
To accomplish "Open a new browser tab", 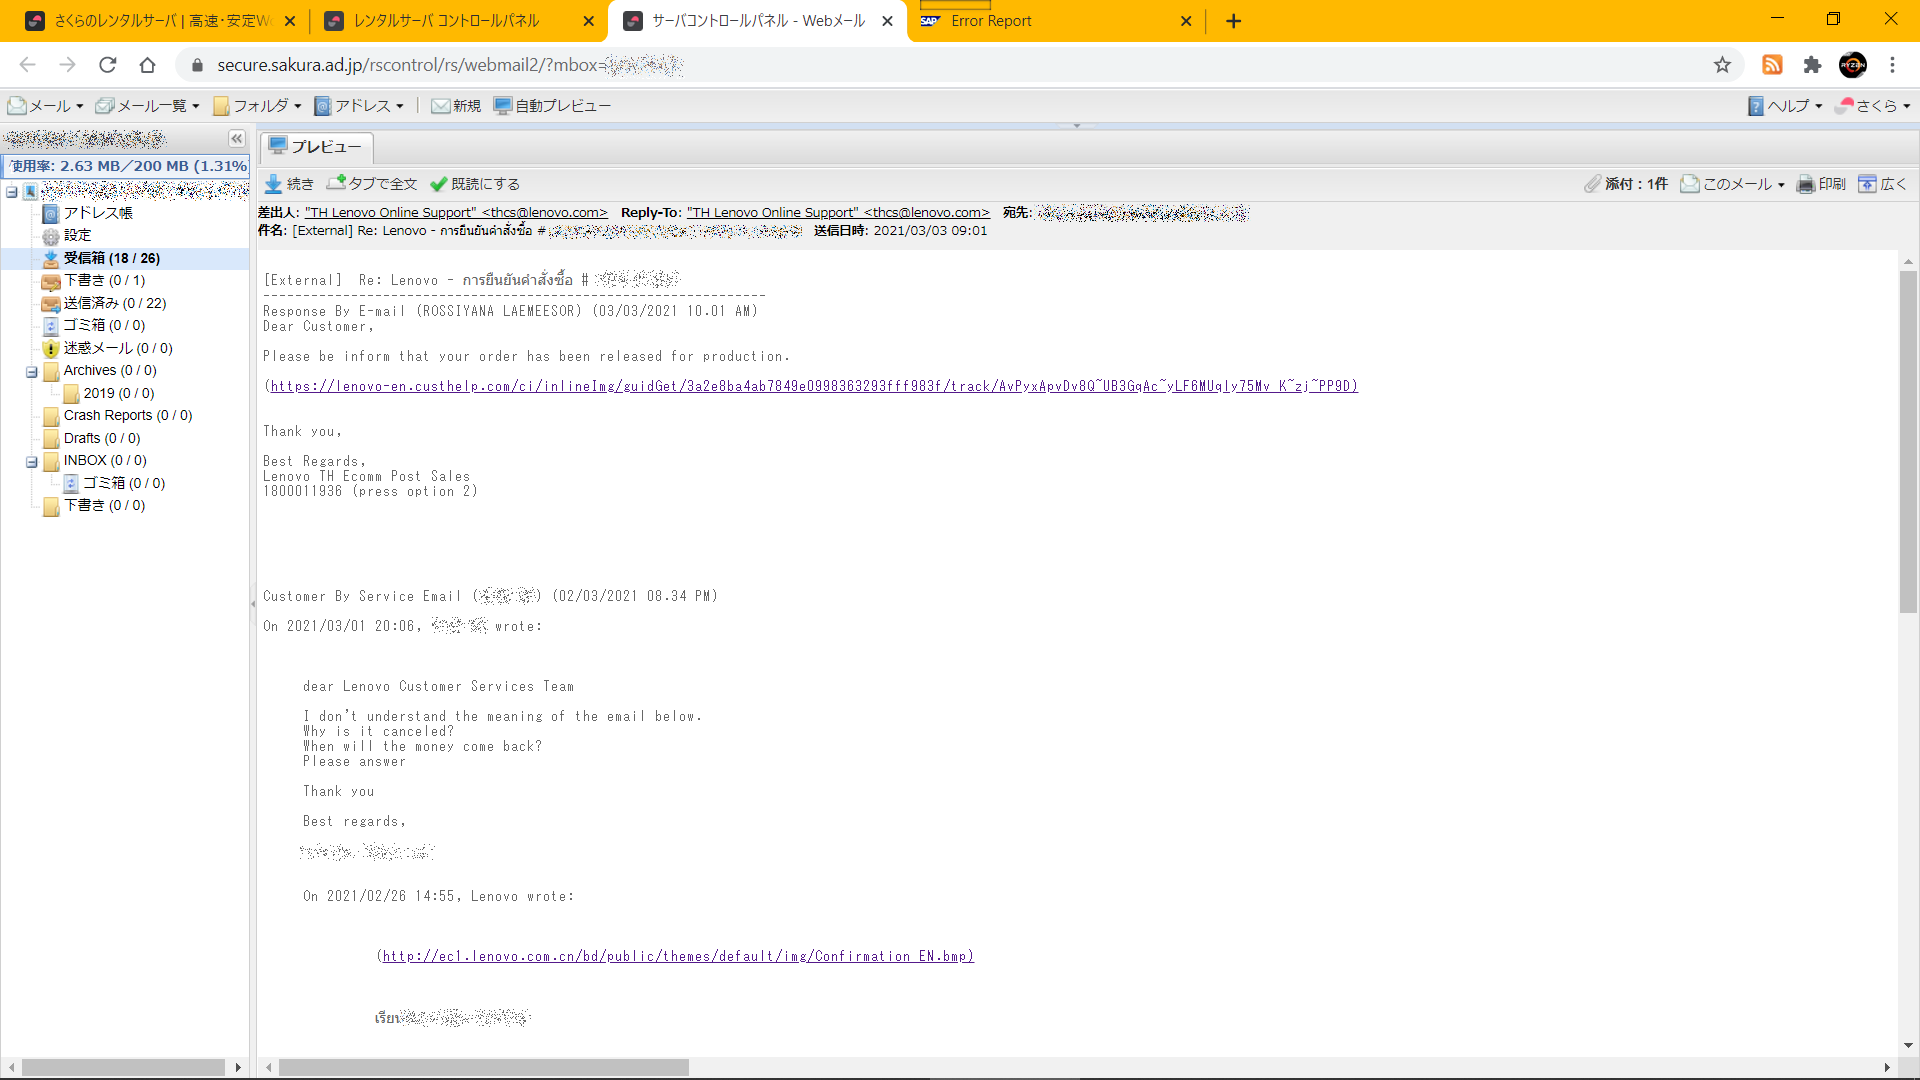I will point(1234,21).
